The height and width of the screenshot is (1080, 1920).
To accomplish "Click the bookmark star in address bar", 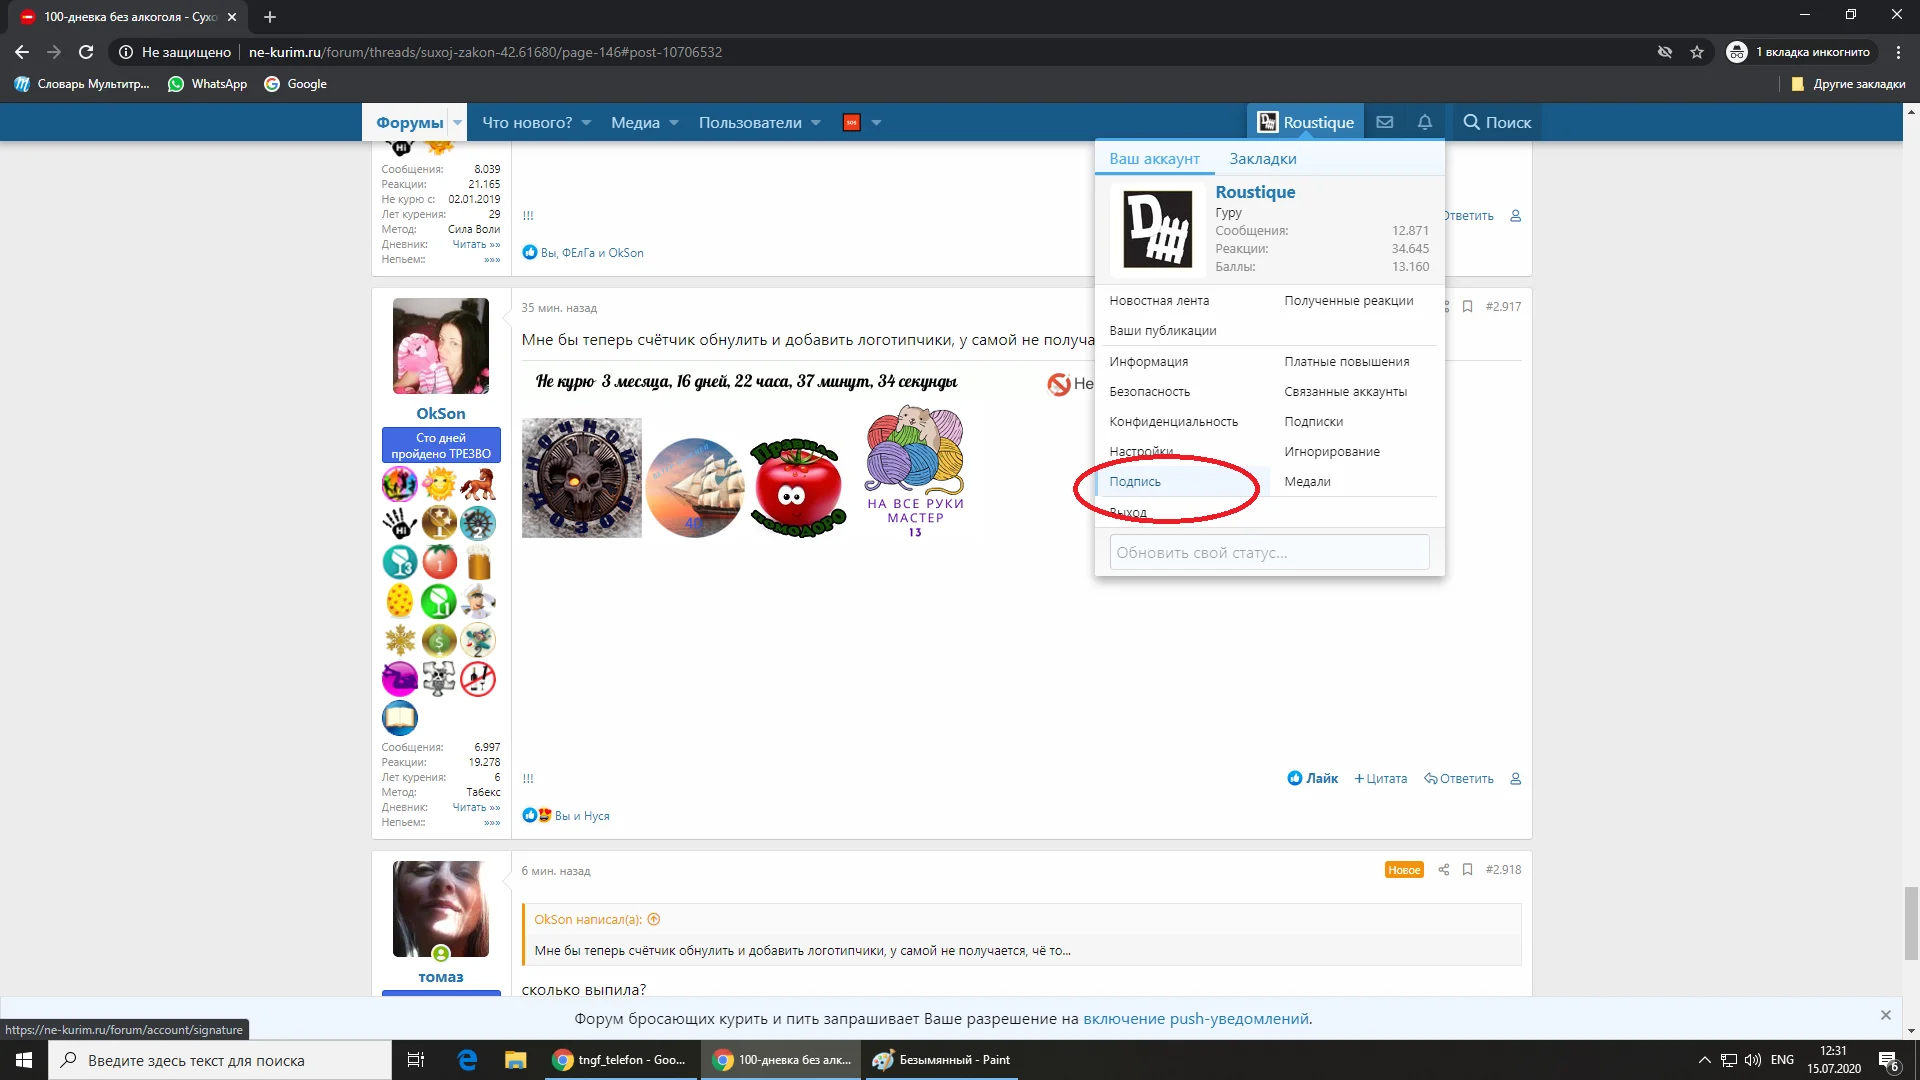I will pyautogui.click(x=1697, y=52).
